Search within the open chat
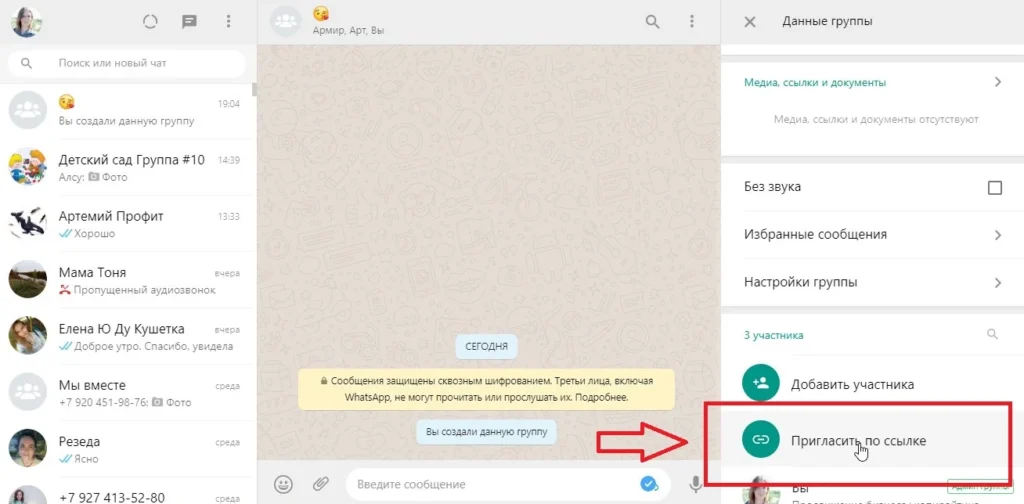The height and width of the screenshot is (504, 1024). coord(652,22)
